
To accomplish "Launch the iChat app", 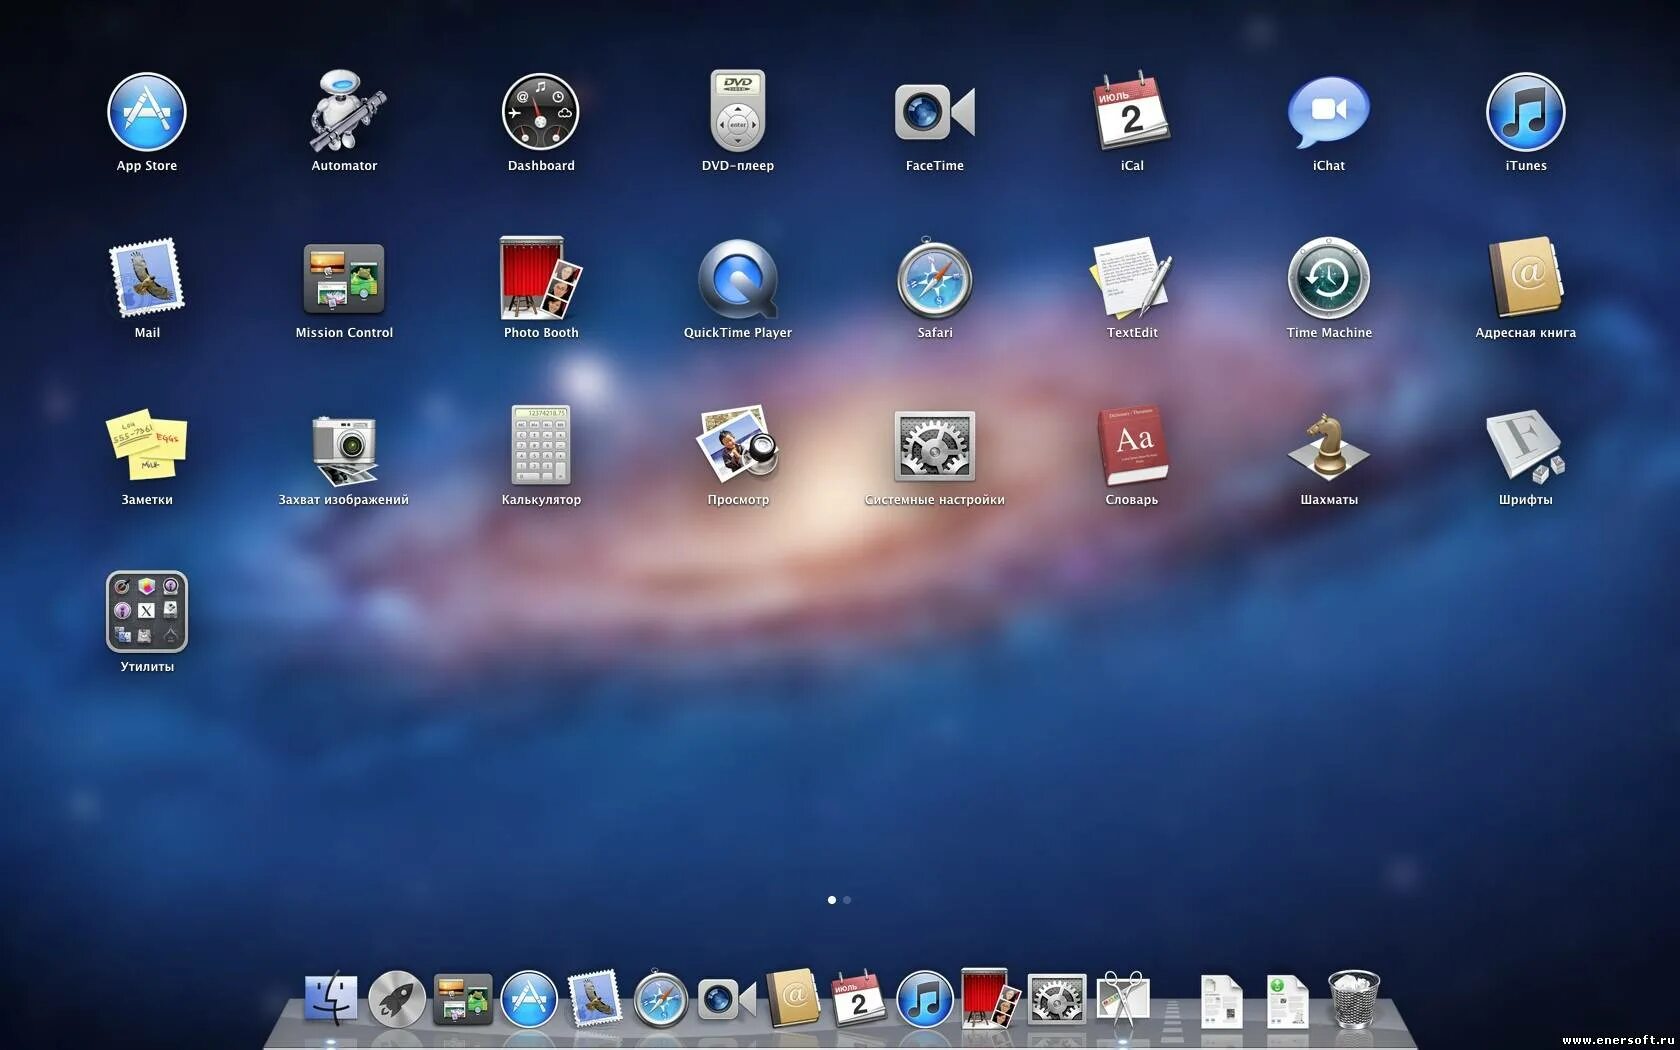I will (x=1329, y=112).
